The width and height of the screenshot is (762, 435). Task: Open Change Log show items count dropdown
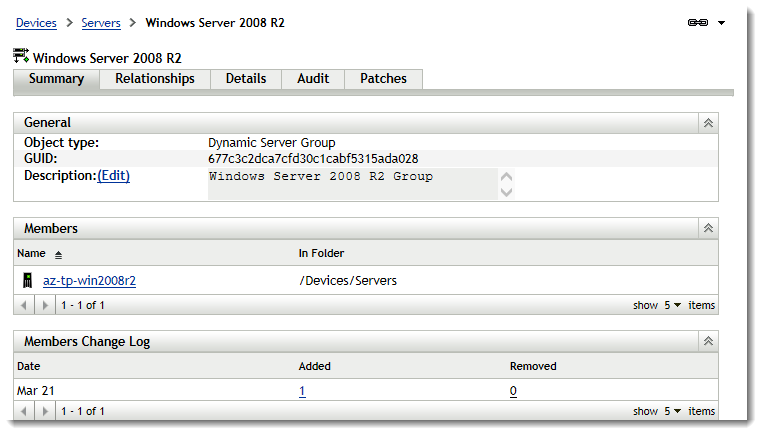tap(673, 411)
